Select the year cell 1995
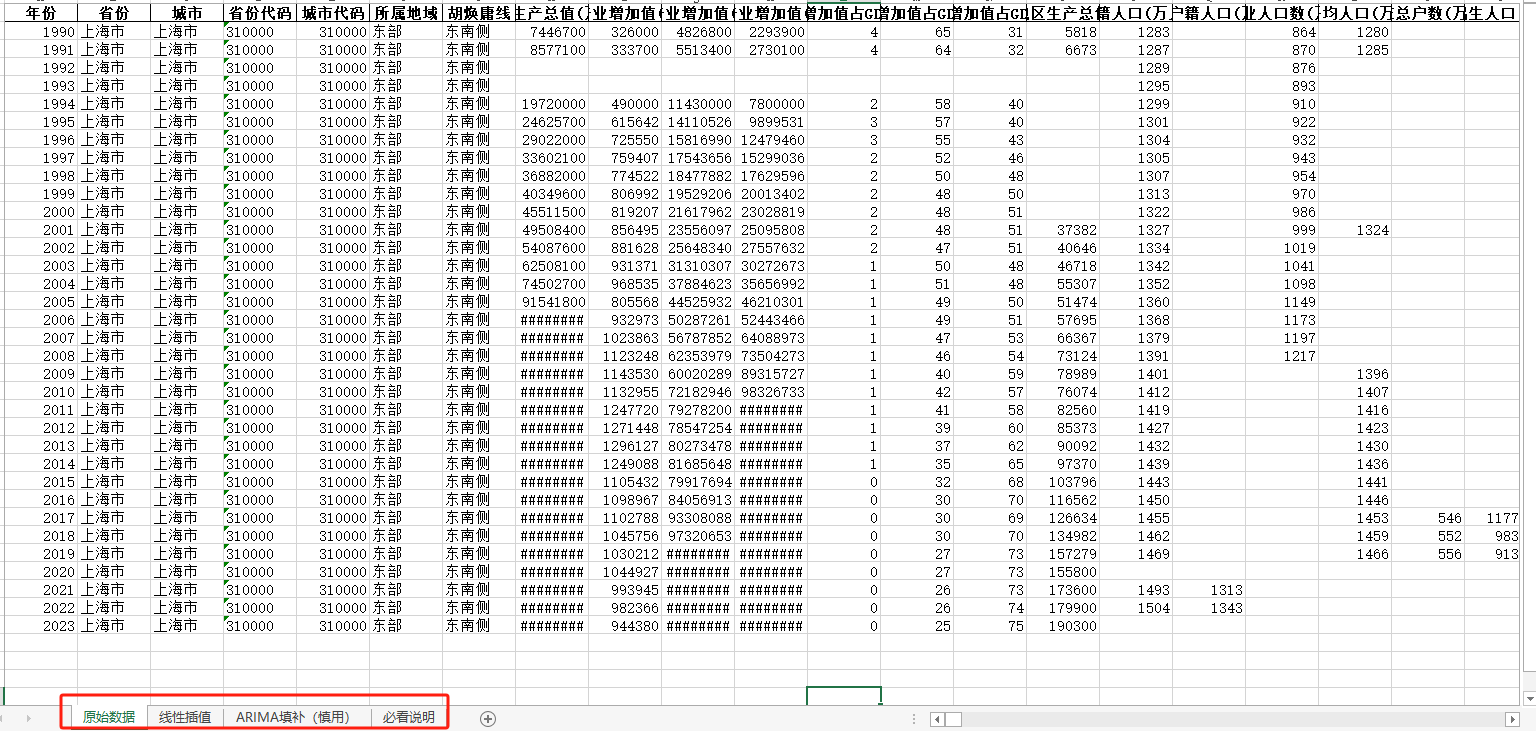 (41, 122)
